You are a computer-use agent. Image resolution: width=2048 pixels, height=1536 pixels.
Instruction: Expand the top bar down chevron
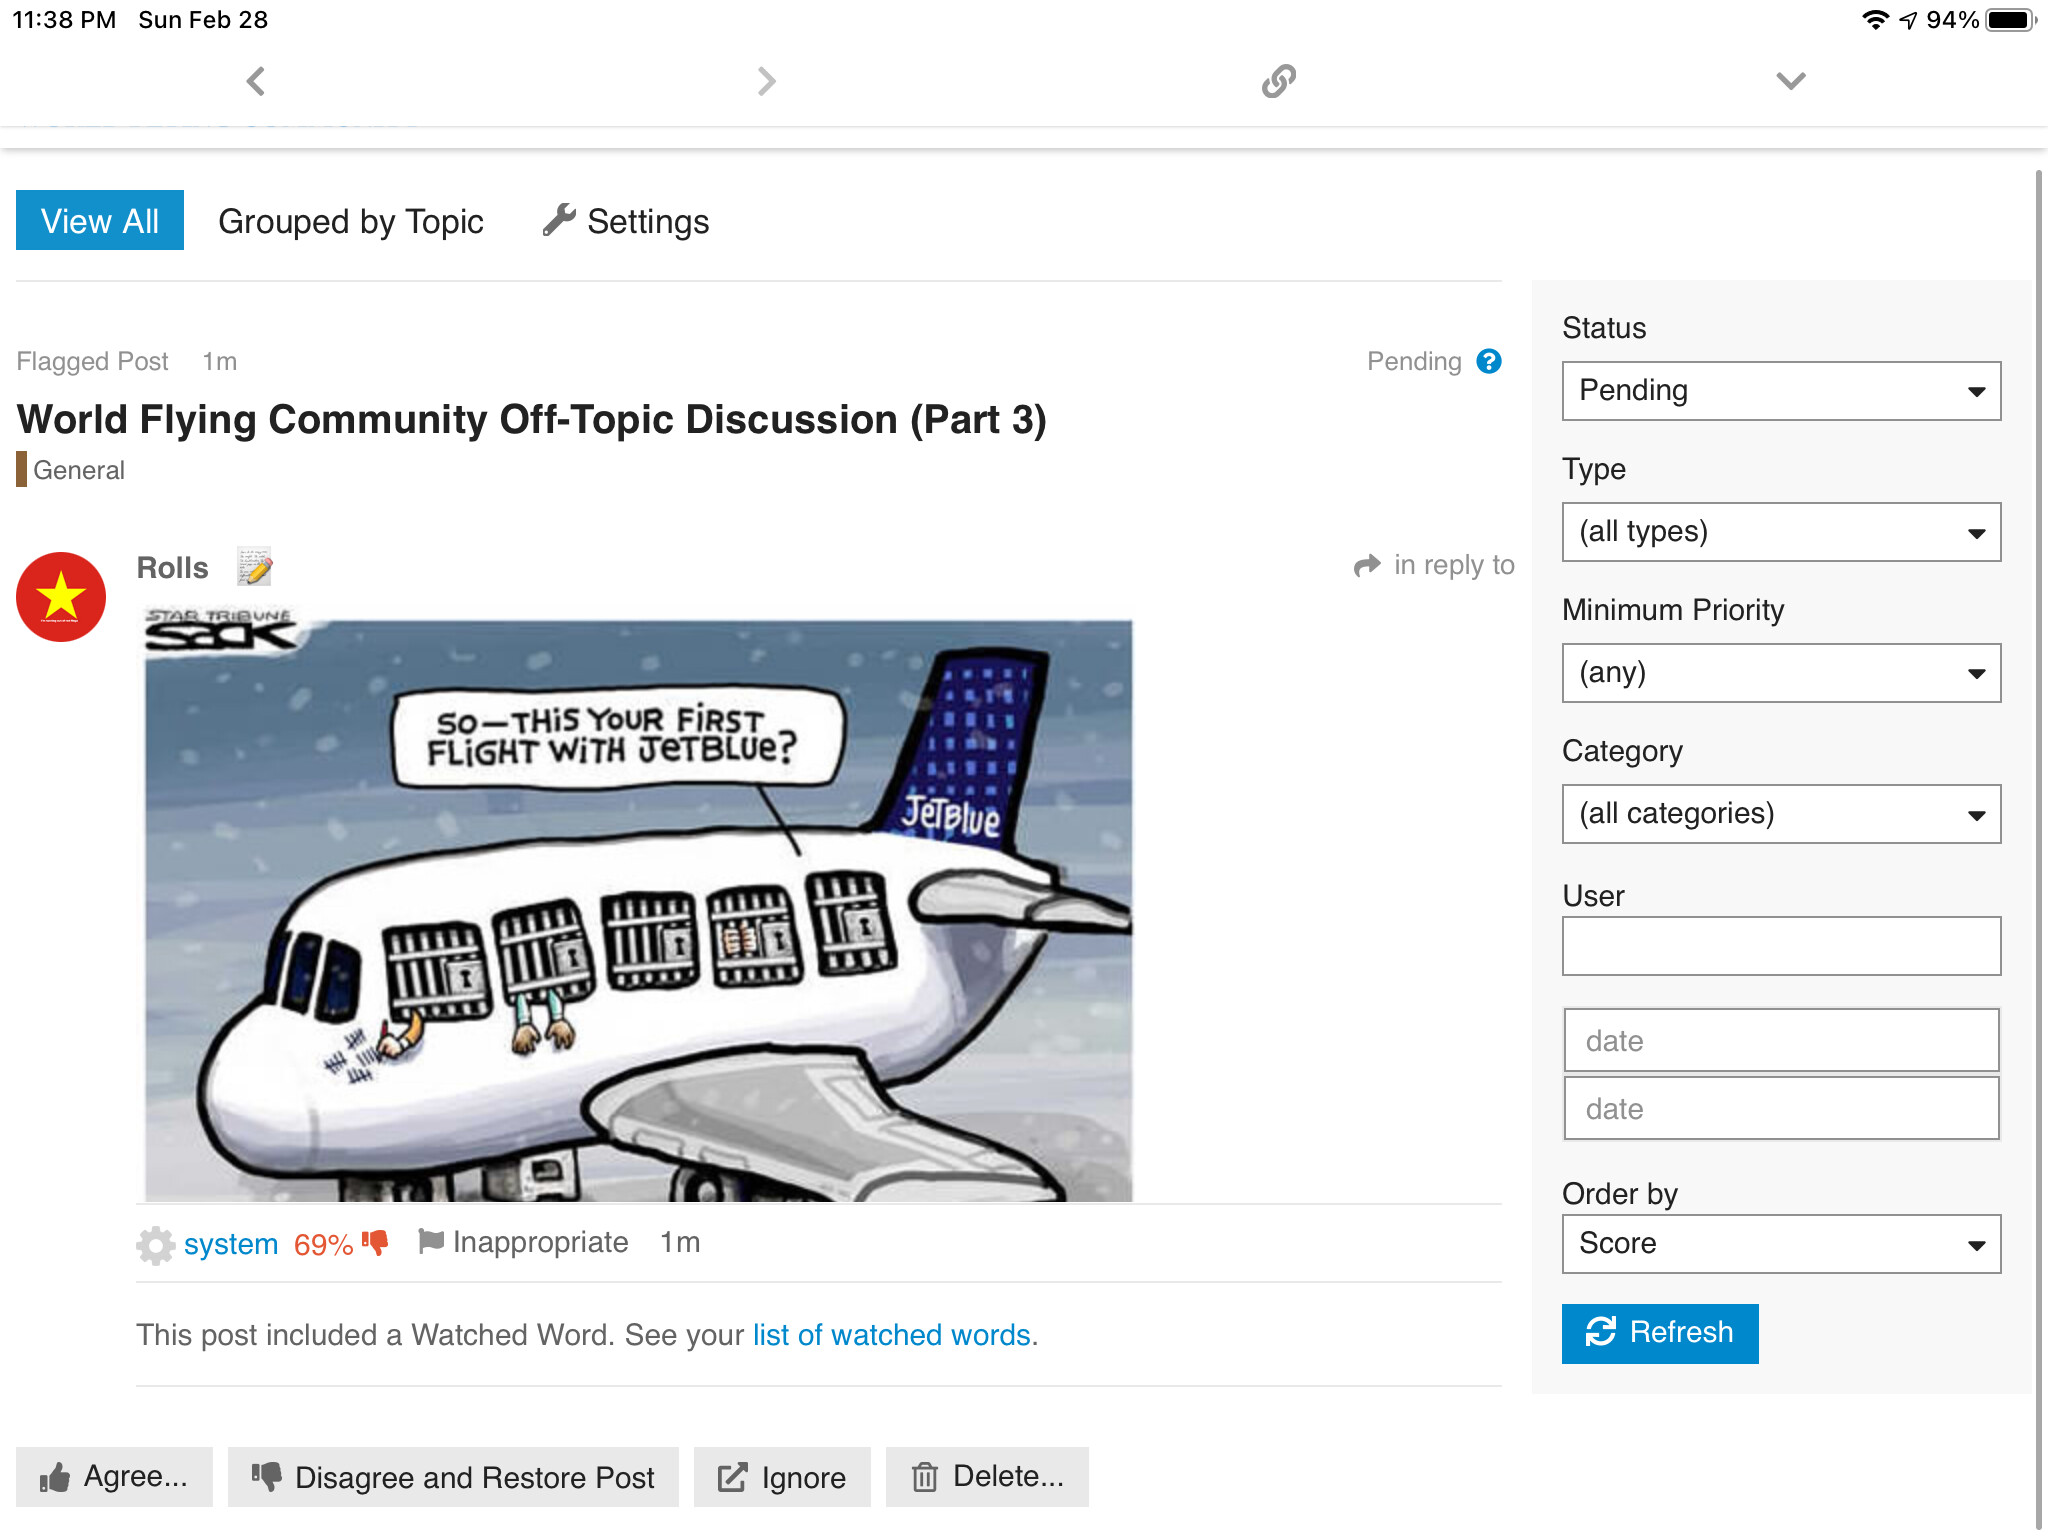pos(1790,81)
